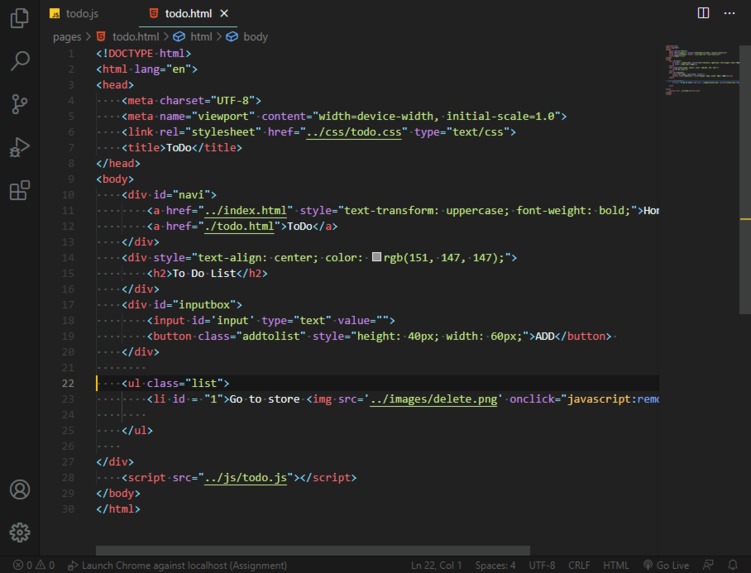The image size is (751, 573).
Task: Click the <div id="navi"> line
Action: [x=169, y=195]
